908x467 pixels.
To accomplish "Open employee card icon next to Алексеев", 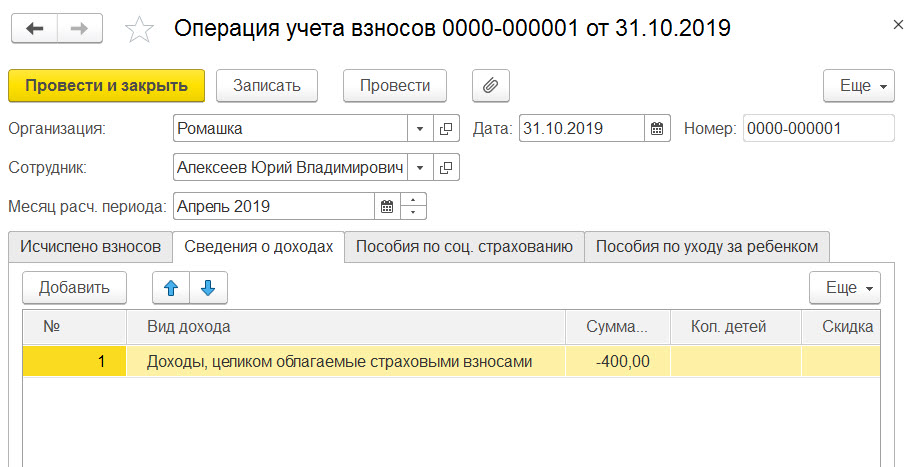I will [x=446, y=168].
